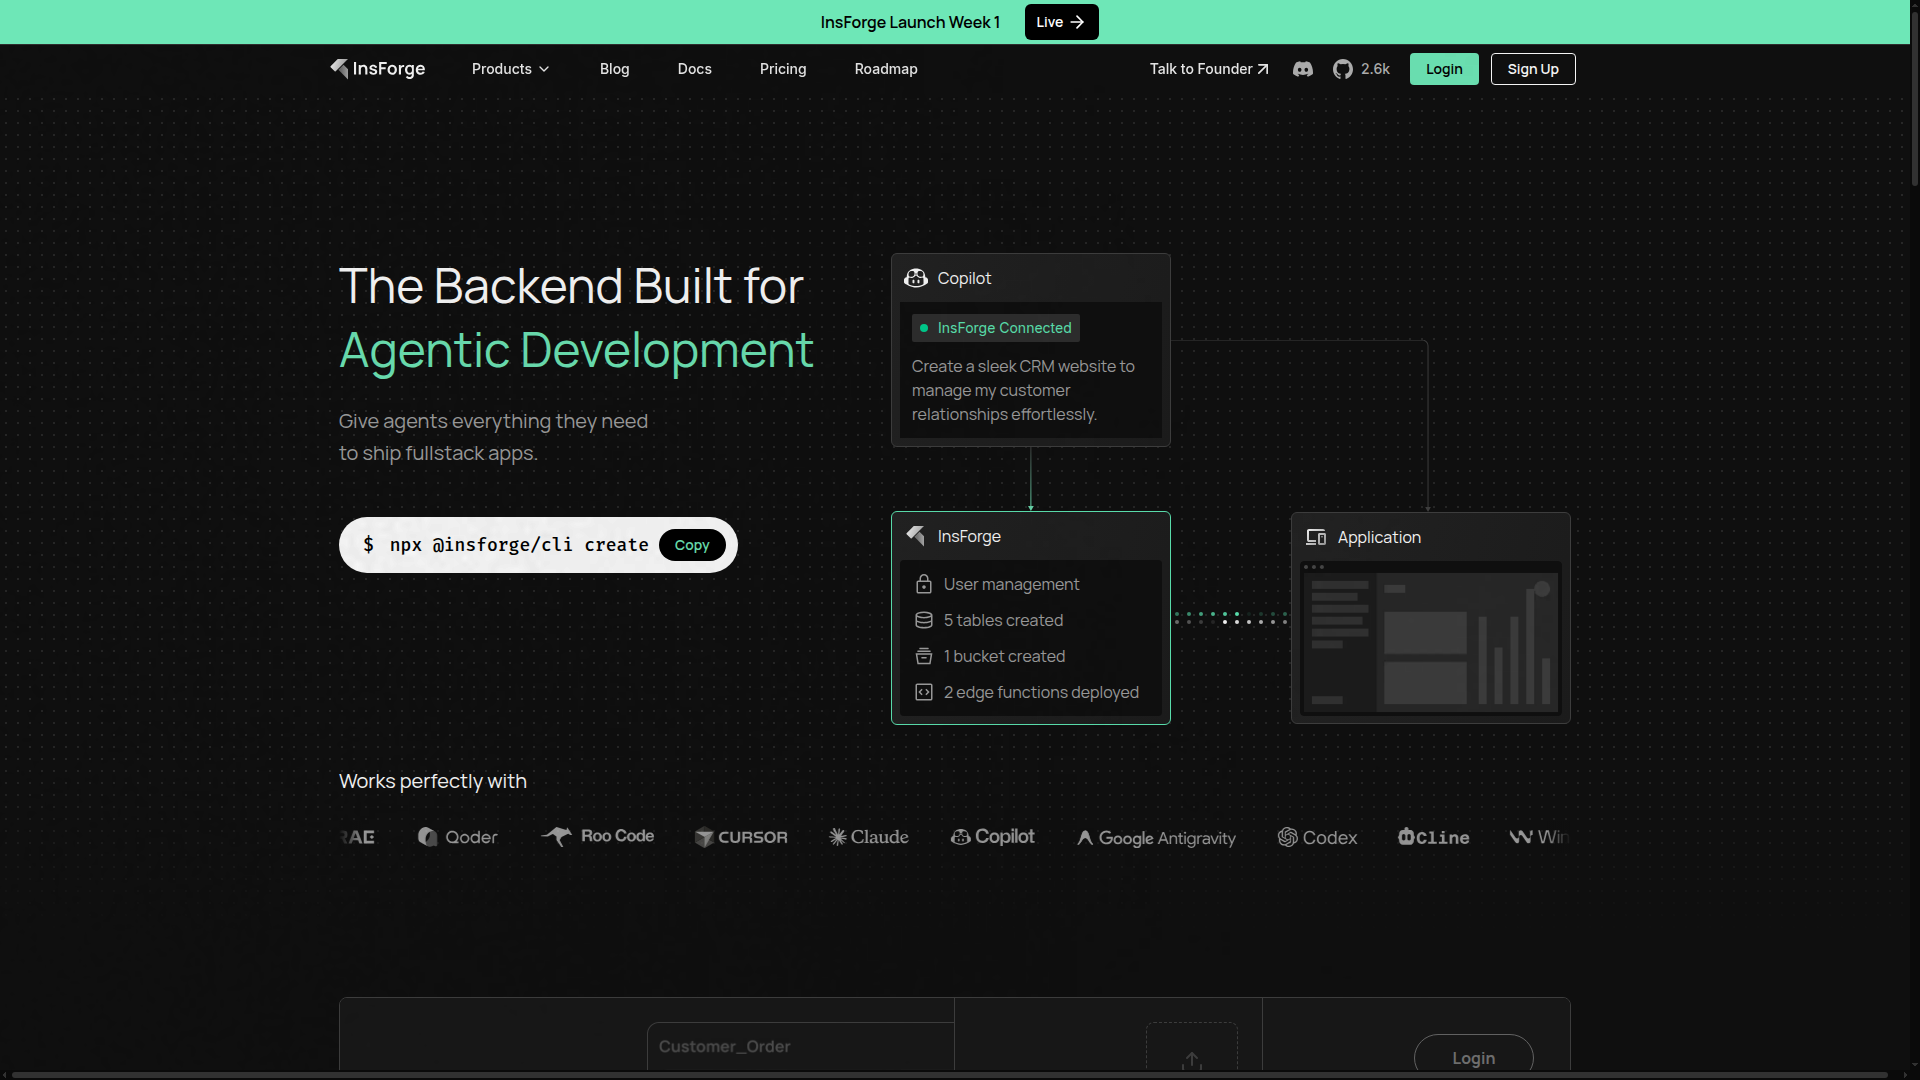Image resolution: width=1920 pixels, height=1080 pixels.
Task: Open the Roadmap page
Action: click(x=885, y=69)
